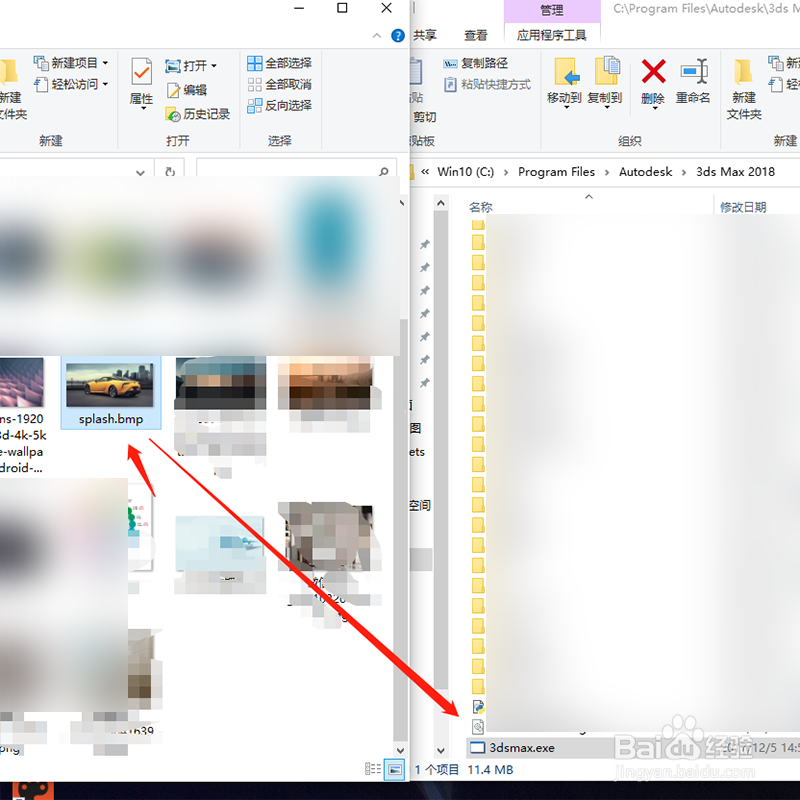Screen dimensions: 800x800
Task: Expand the breadcrumb arrow after Autodesk
Action: 684,172
